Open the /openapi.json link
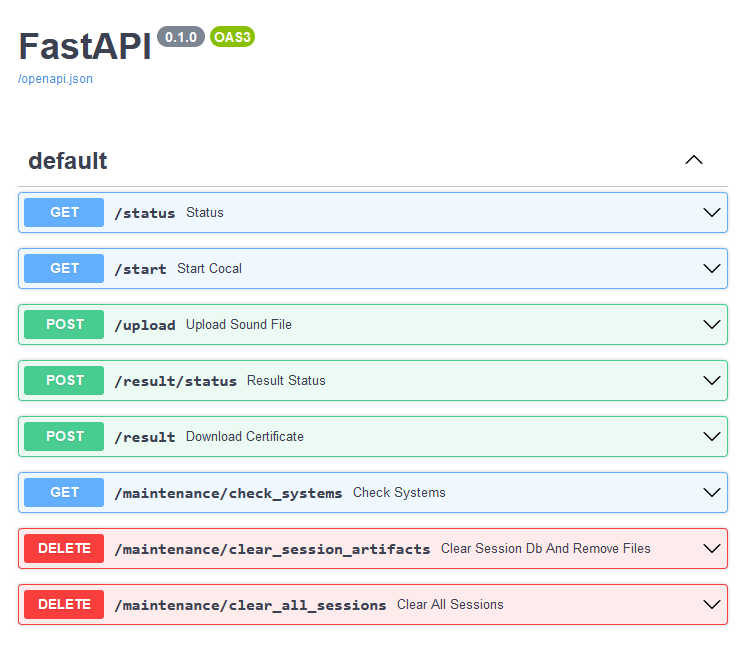This screenshot has height=651, width=750. [55, 79]
